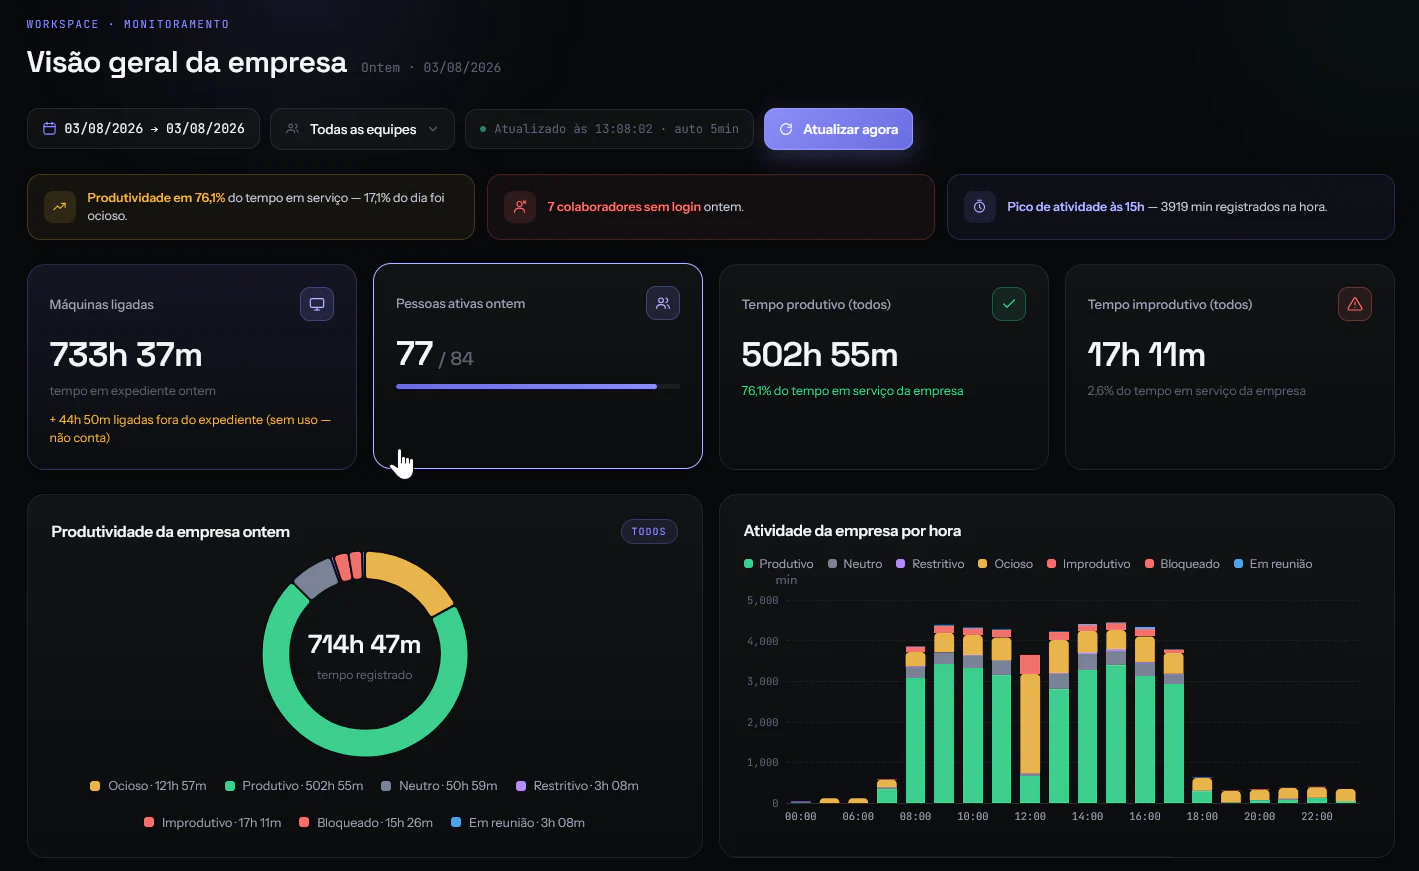Open the Produtividade em 76,1% alert
This screenshot has width=1419, height=871.
coord(250,207)
